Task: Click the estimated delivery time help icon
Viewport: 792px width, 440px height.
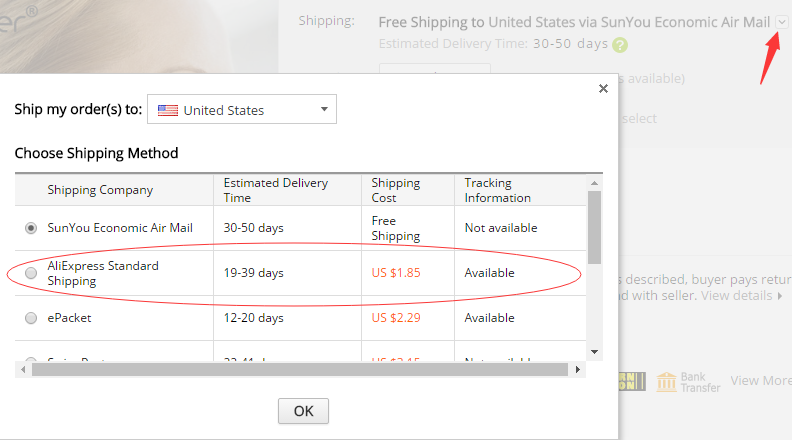Action: pos(620,44)
